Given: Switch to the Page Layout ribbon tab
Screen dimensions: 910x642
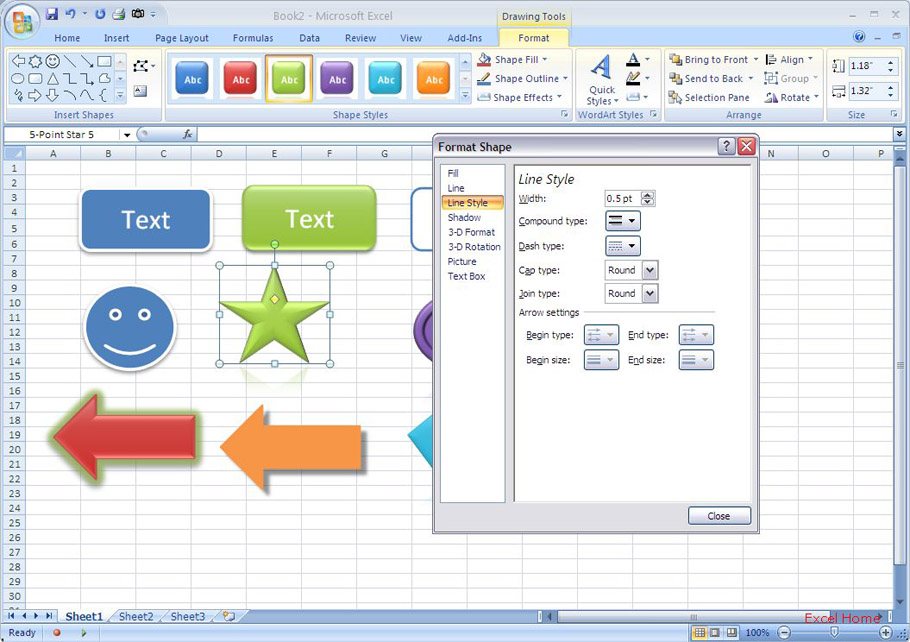Looking at the screenshot, I should click(181, 38).
